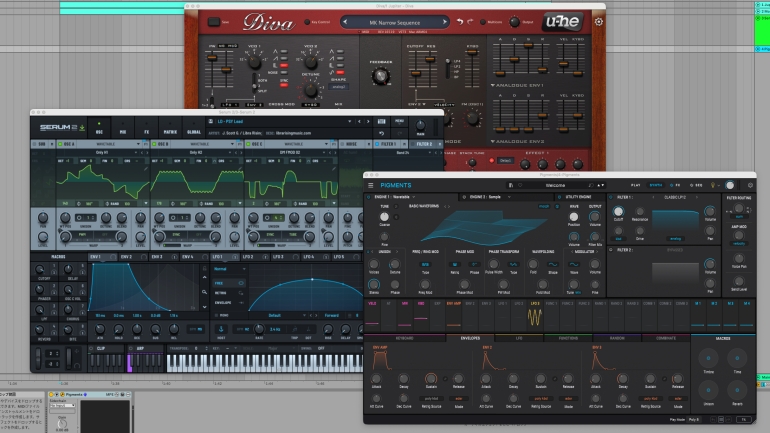Viewport: 770px width, 433px height.
Task: Toggle Serum OSC B power
Action: [154, 144]
